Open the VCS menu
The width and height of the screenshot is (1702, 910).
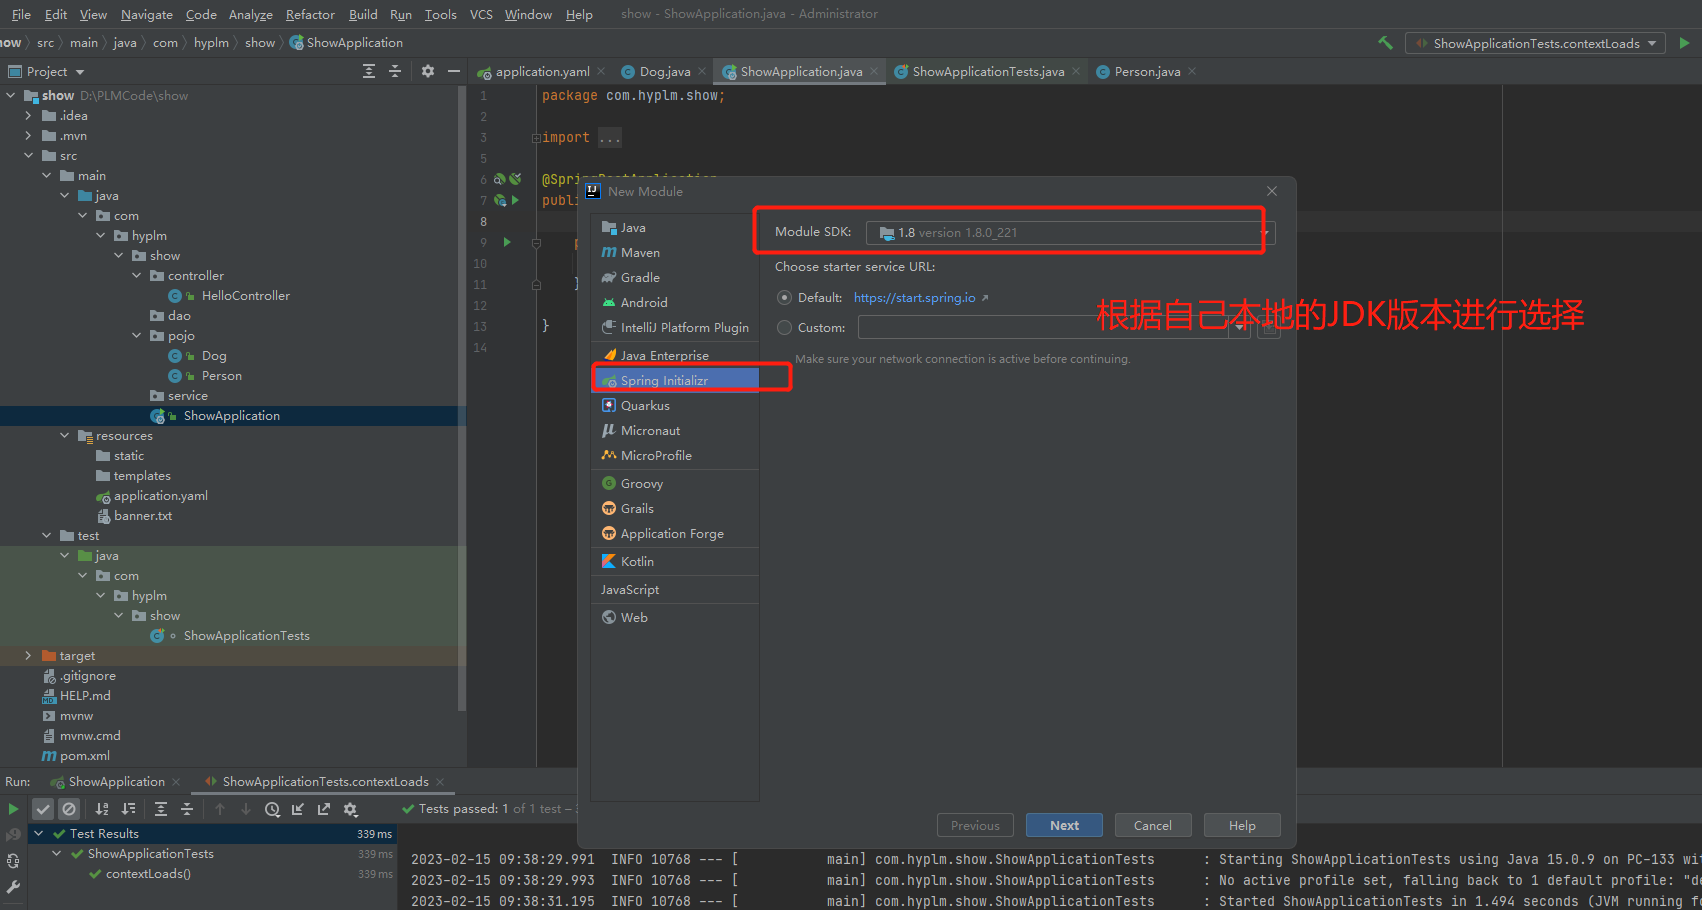[x=480, y=14]
